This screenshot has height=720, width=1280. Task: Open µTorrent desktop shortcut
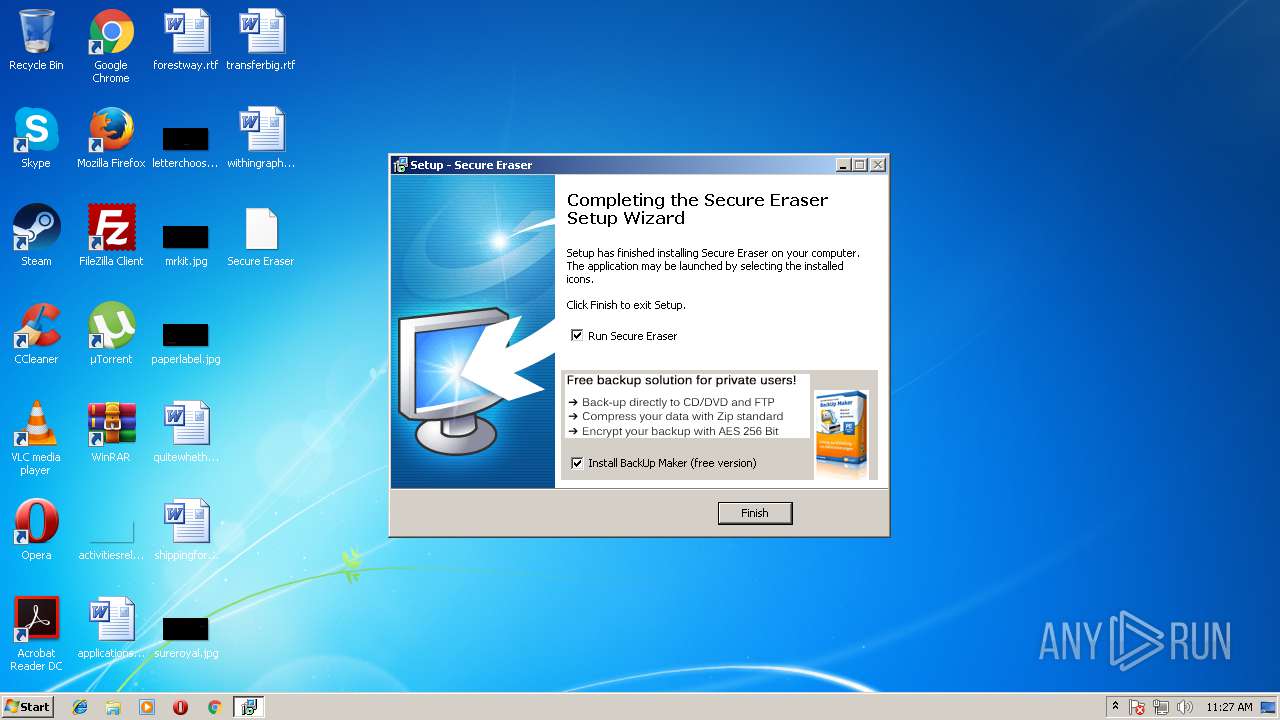111,334
